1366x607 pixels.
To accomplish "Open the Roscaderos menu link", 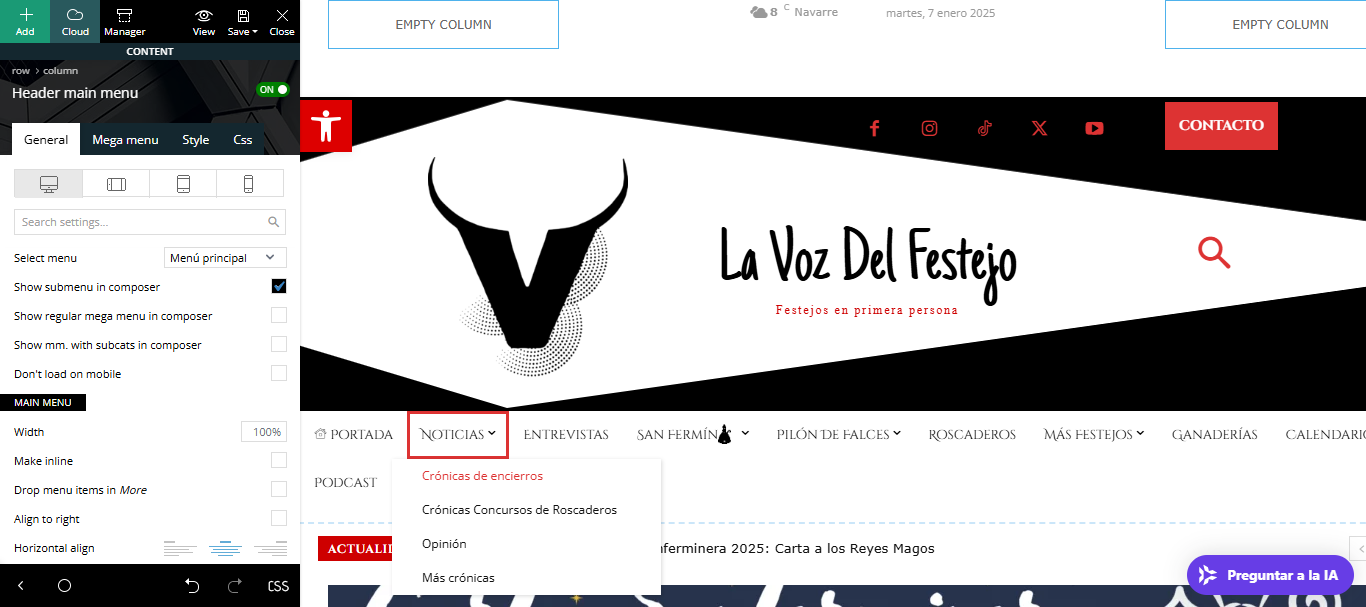I will point(972,435).
